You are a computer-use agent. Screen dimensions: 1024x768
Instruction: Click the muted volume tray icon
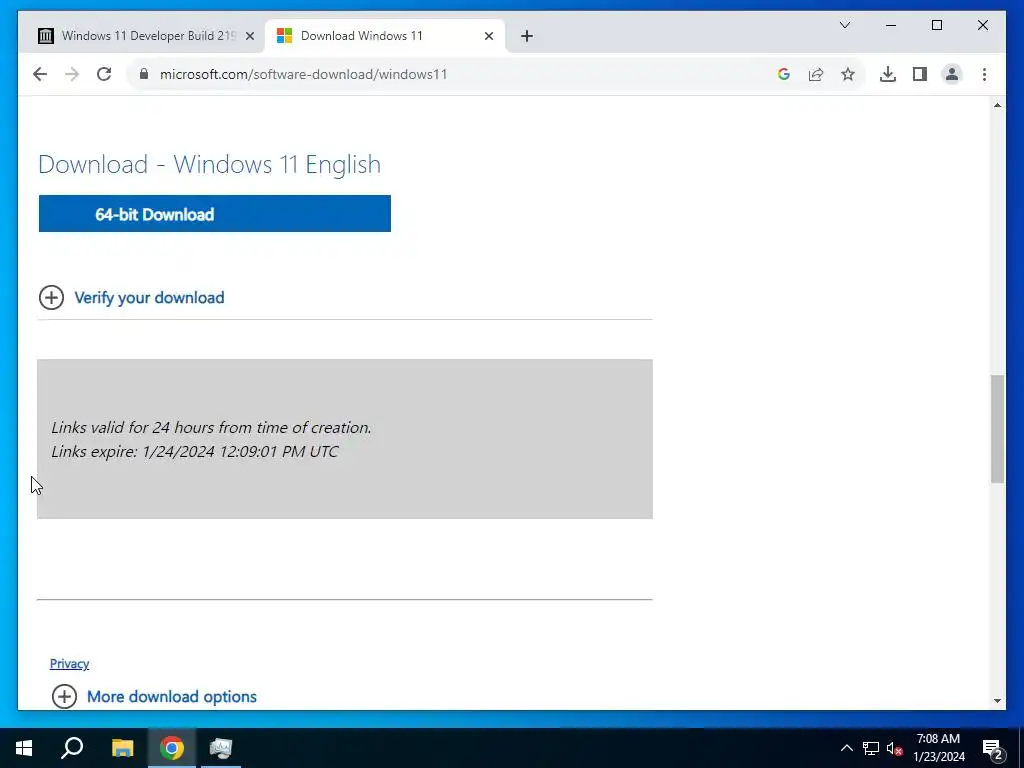click(895, 748)
